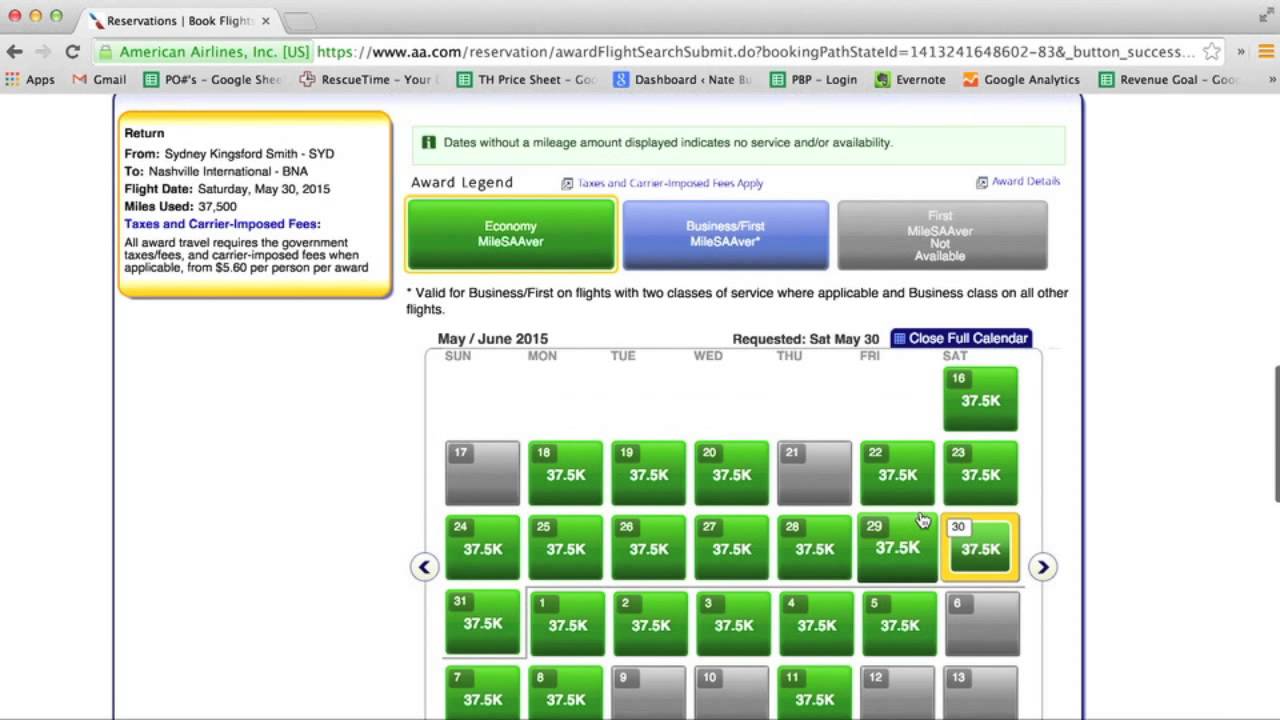Select May 27 at 37.5K
This screenshot has width=1280, height=720.
(731, 548)
